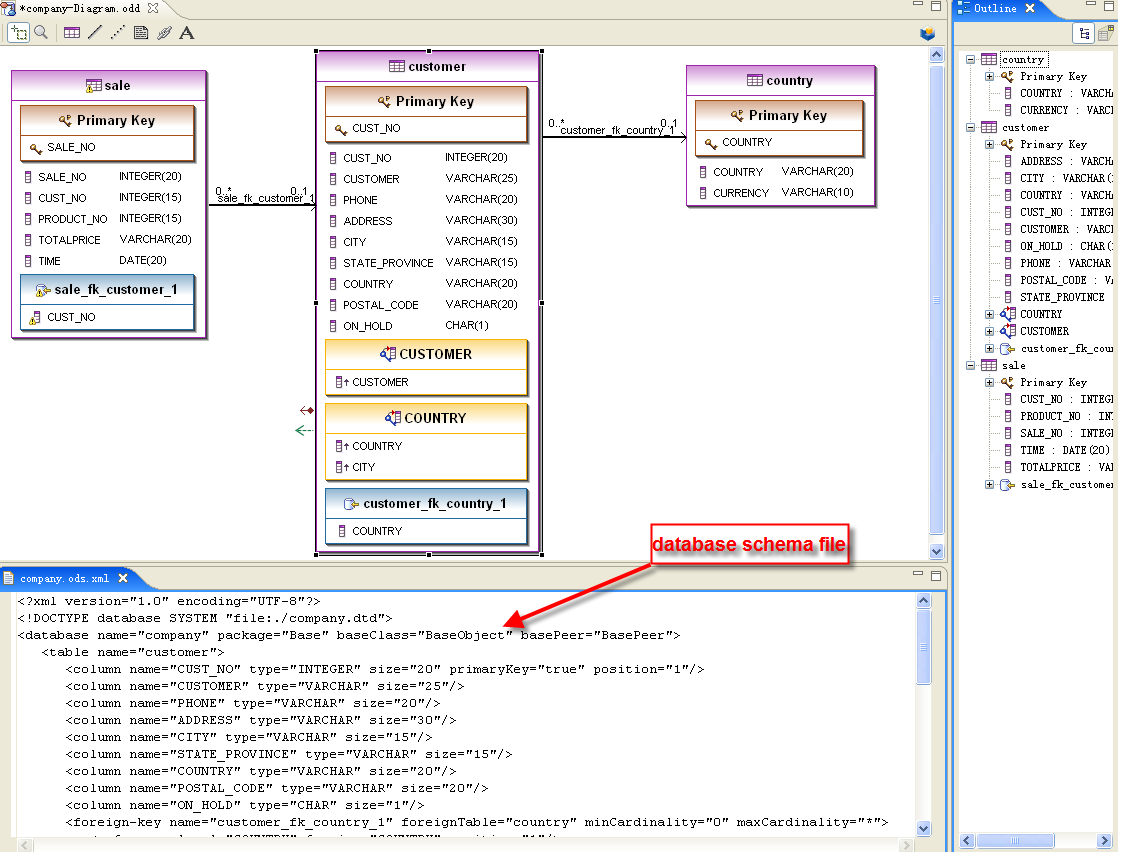Screen dimensions: 1121x856
Task: Close the Outline view
Action: (x=1030, y=9)
